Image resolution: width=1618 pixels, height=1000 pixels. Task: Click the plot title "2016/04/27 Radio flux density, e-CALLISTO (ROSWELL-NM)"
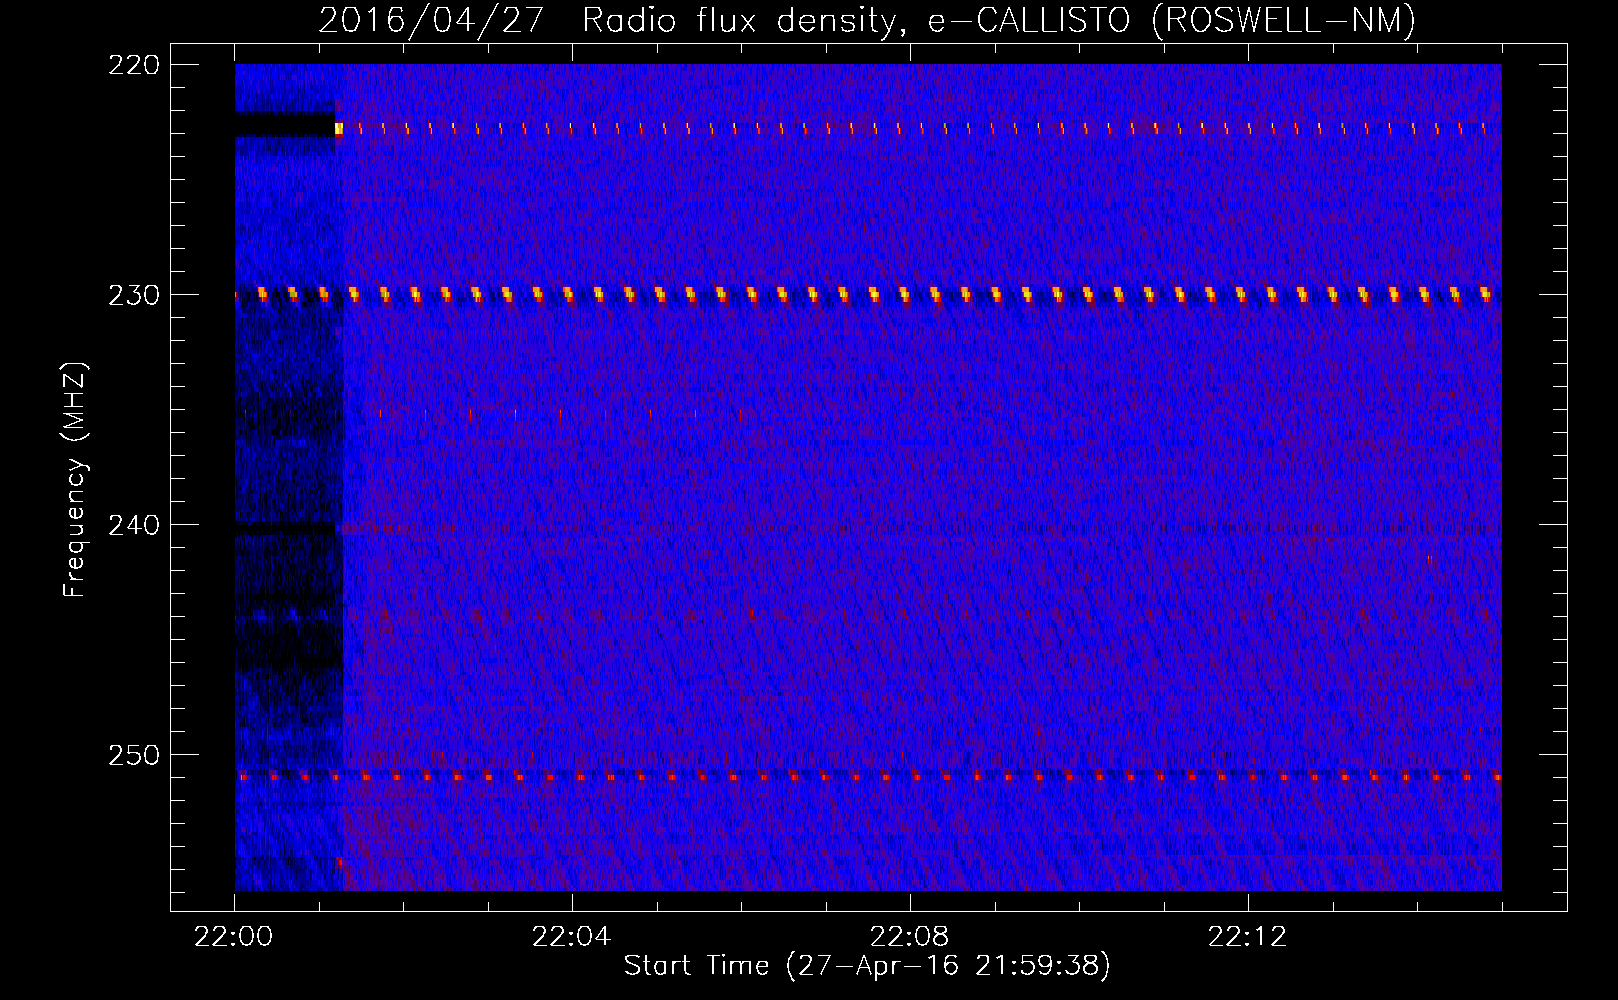[x=867, y=20]
